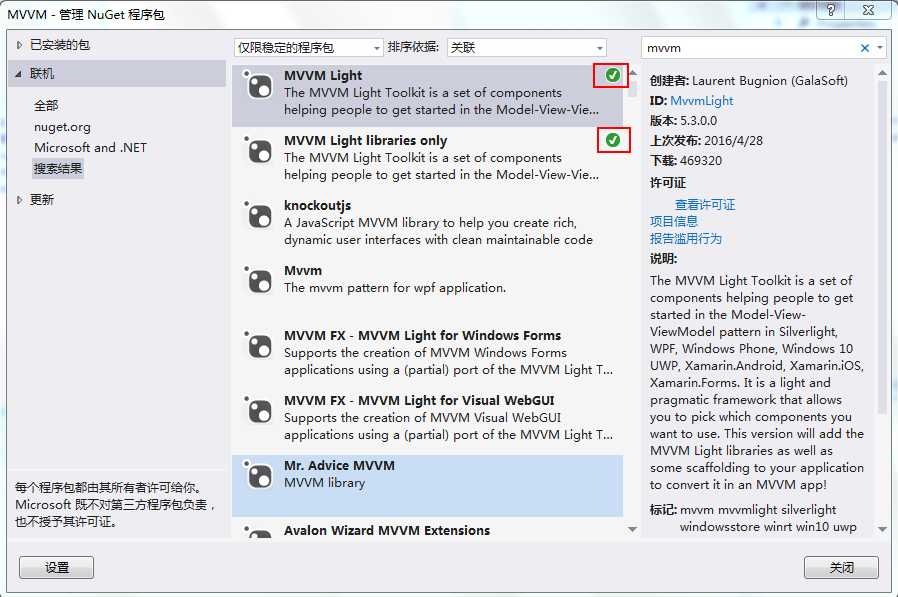Clear the mvvm search text with X
This screenshot has height=597, width=898.
click(865, 48)
